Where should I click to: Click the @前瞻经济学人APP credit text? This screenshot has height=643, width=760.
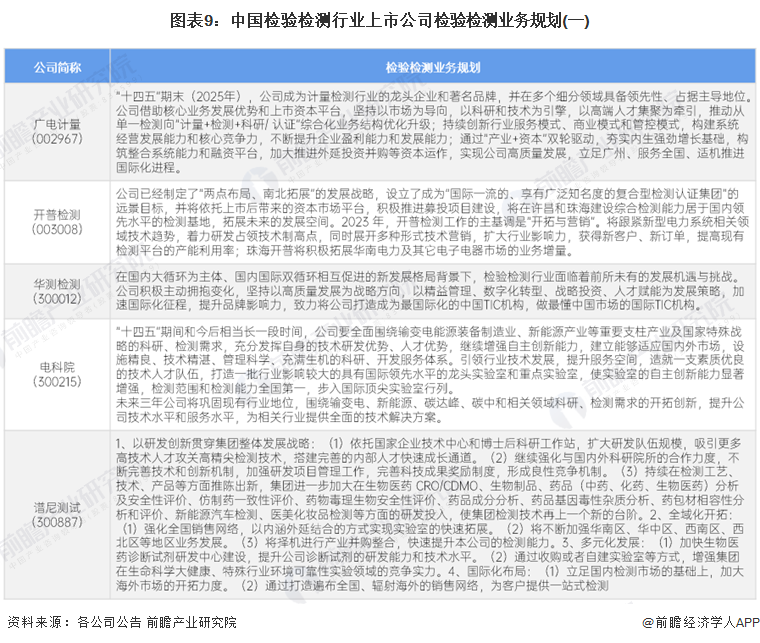pos(701,622)
